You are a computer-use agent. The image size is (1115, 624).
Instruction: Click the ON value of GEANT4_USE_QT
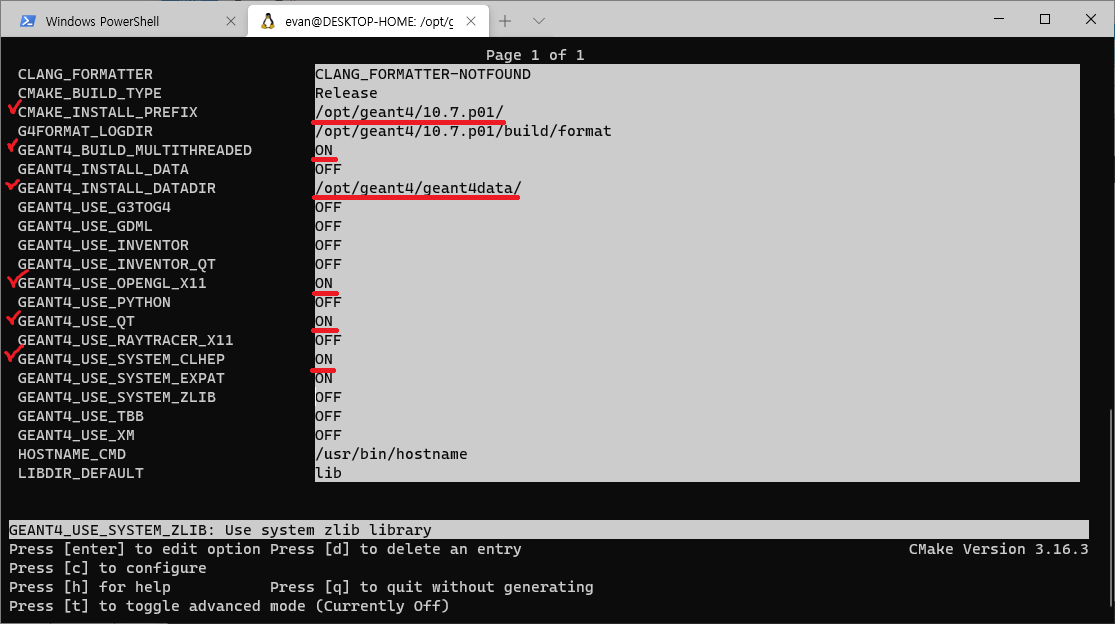324,321
